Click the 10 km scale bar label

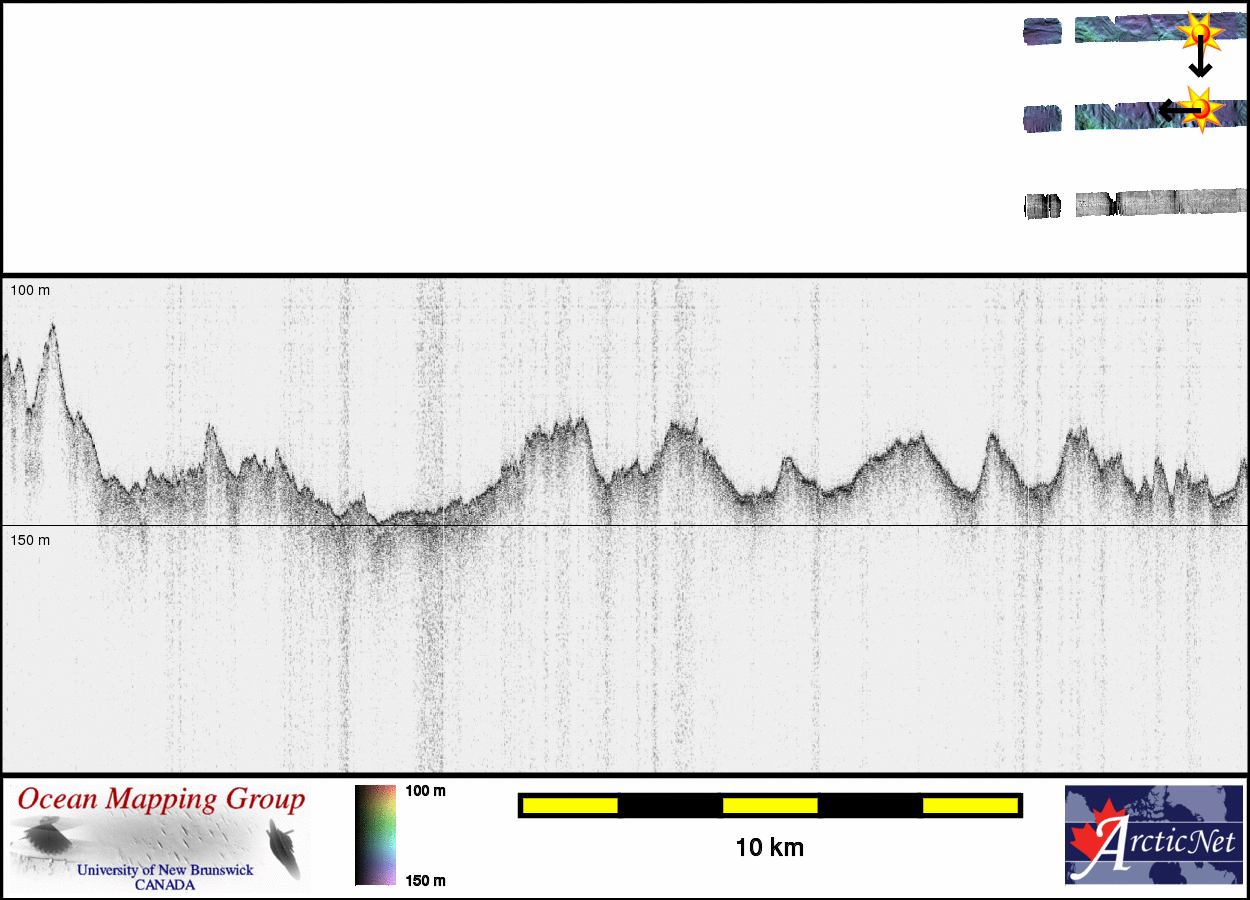pos(769,848)
